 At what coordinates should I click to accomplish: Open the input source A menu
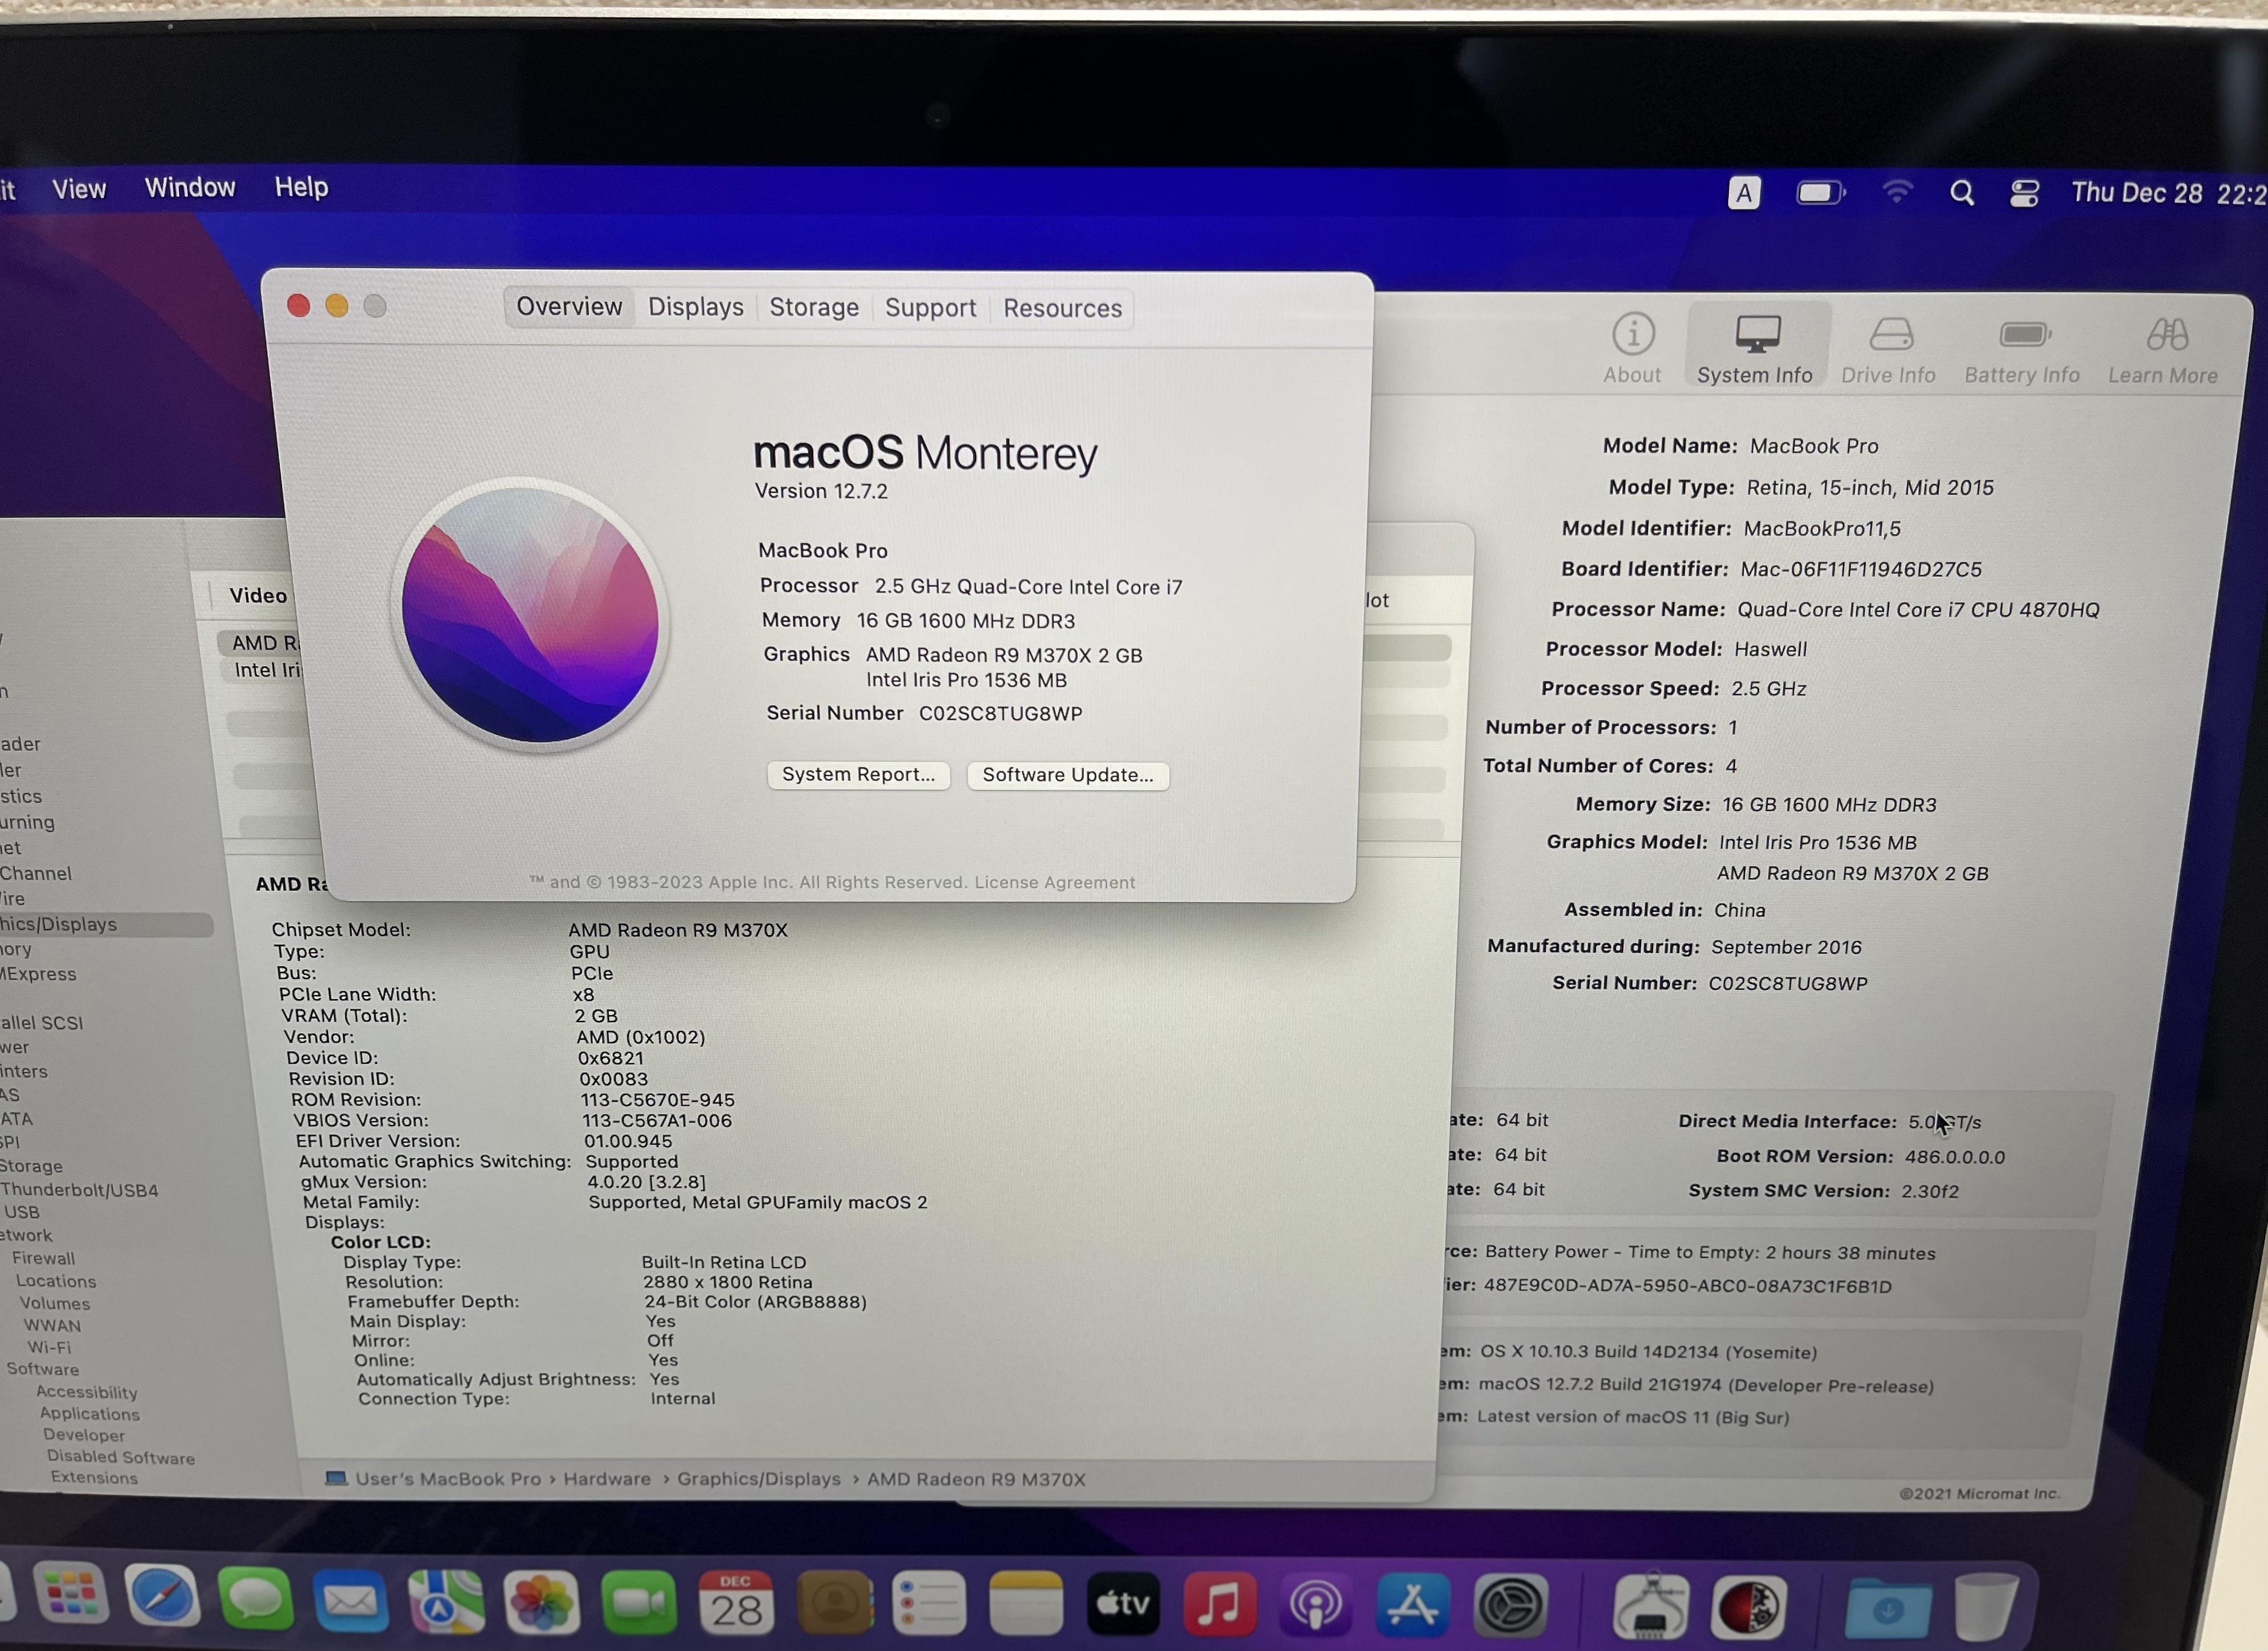point(1744,192)
